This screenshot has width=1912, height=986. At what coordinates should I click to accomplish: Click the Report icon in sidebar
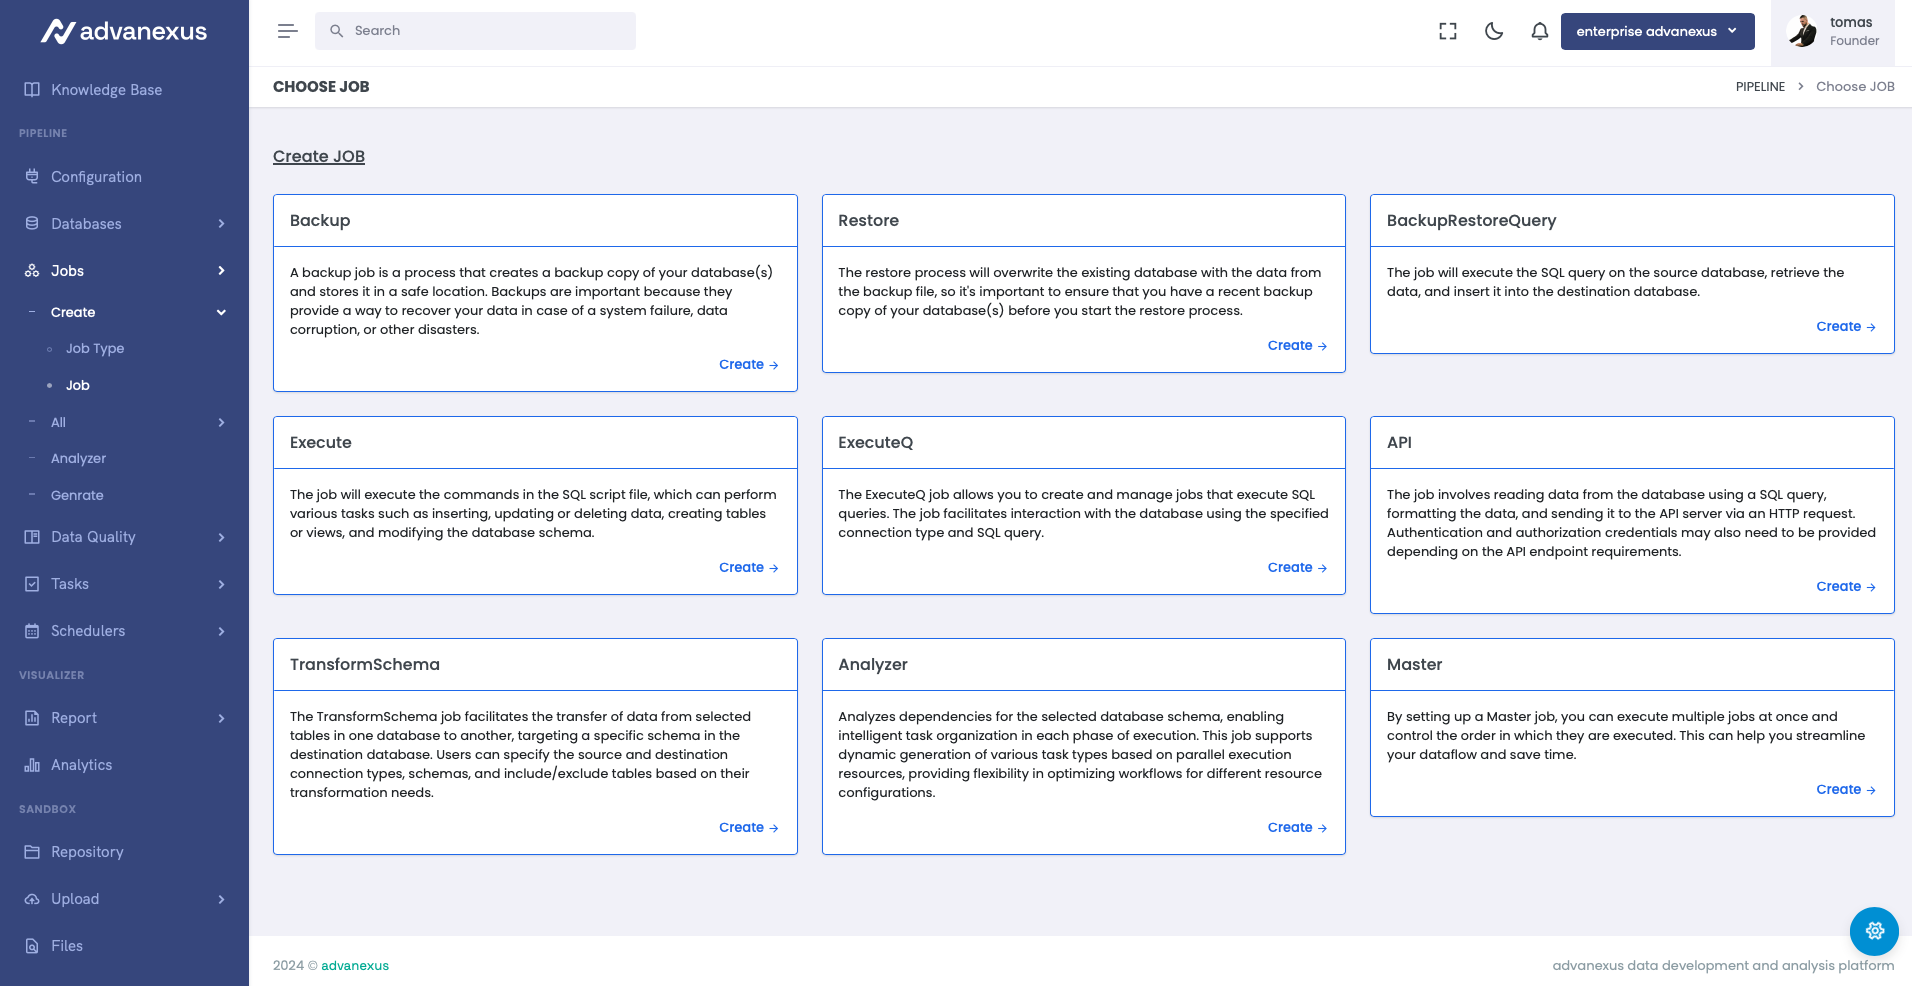click(x=32, y=718)
